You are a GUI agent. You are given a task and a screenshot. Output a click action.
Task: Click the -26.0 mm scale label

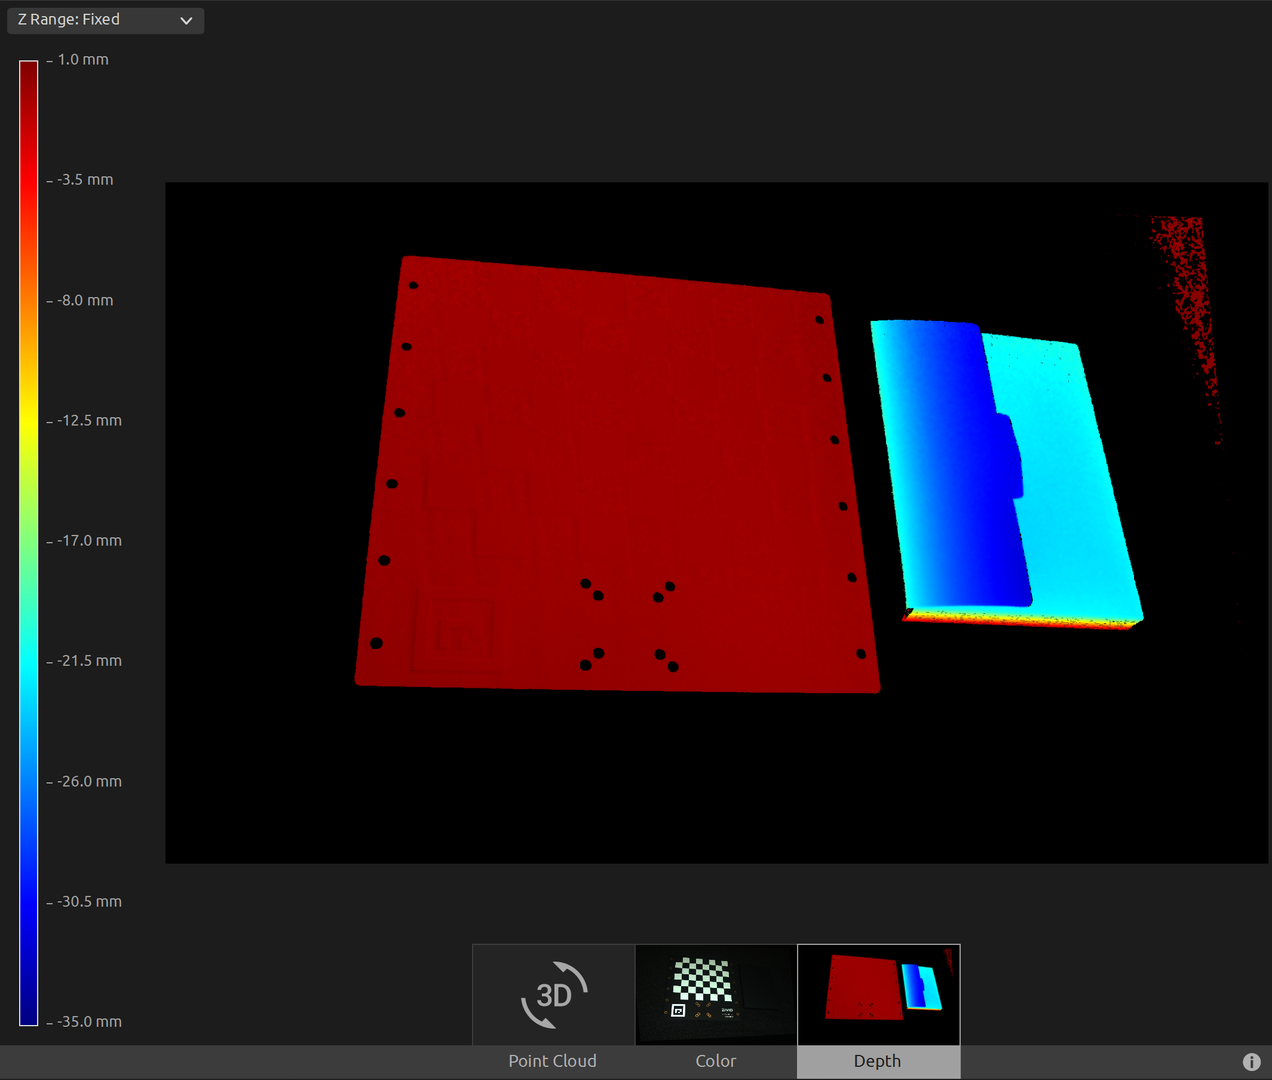tap(89, 781)
